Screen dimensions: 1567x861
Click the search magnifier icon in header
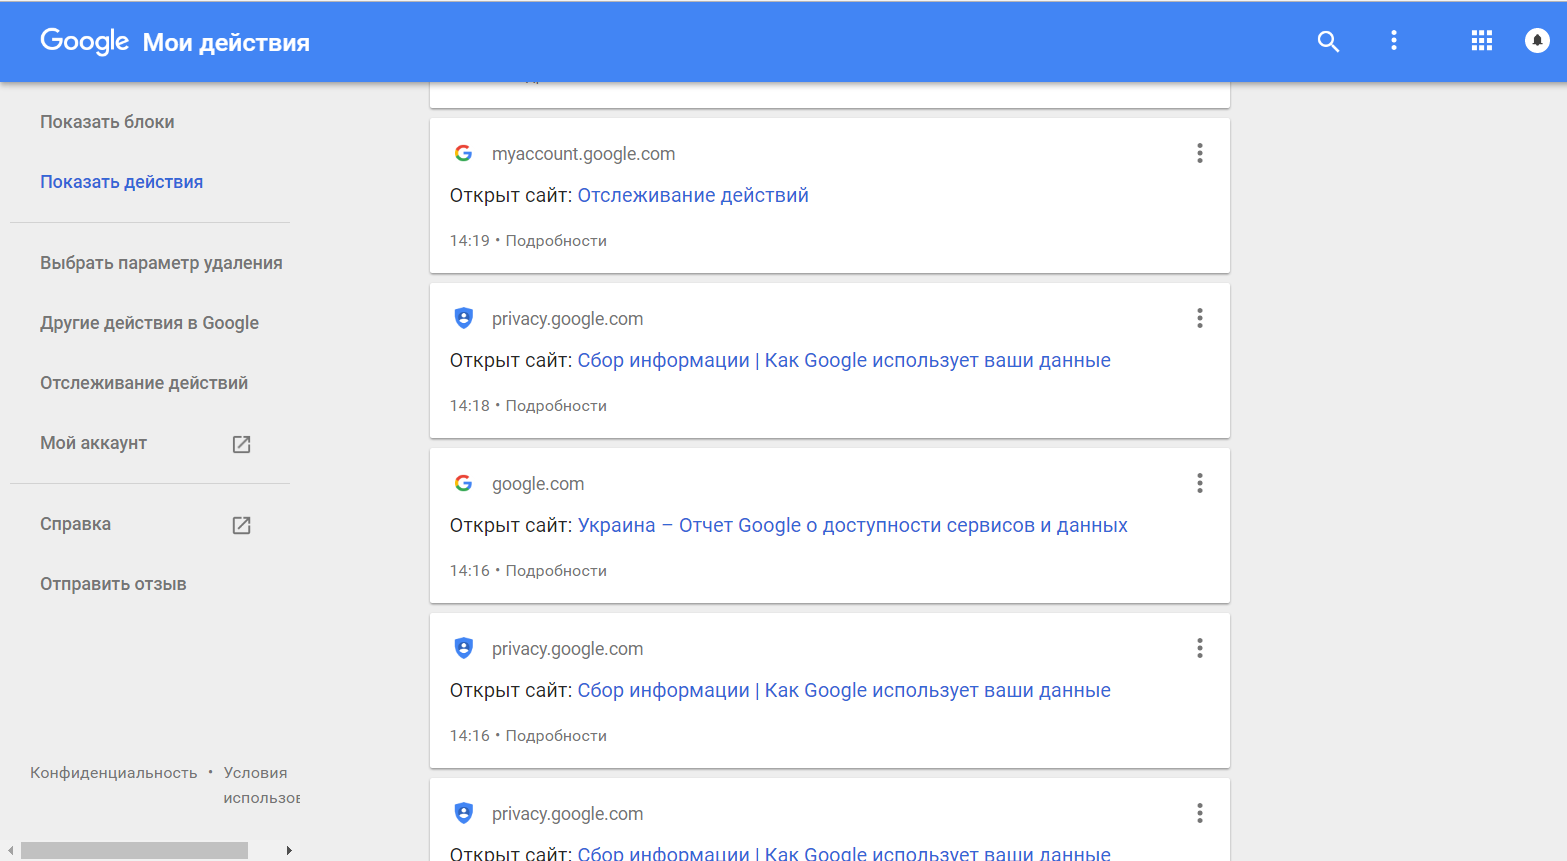(1328, 41)
